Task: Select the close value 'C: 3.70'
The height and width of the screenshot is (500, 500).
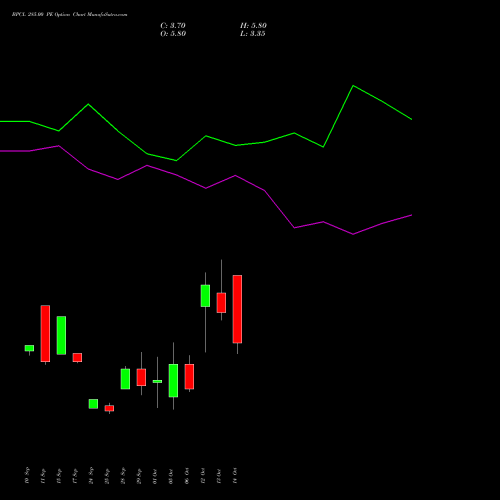Action: coord(173,26)
